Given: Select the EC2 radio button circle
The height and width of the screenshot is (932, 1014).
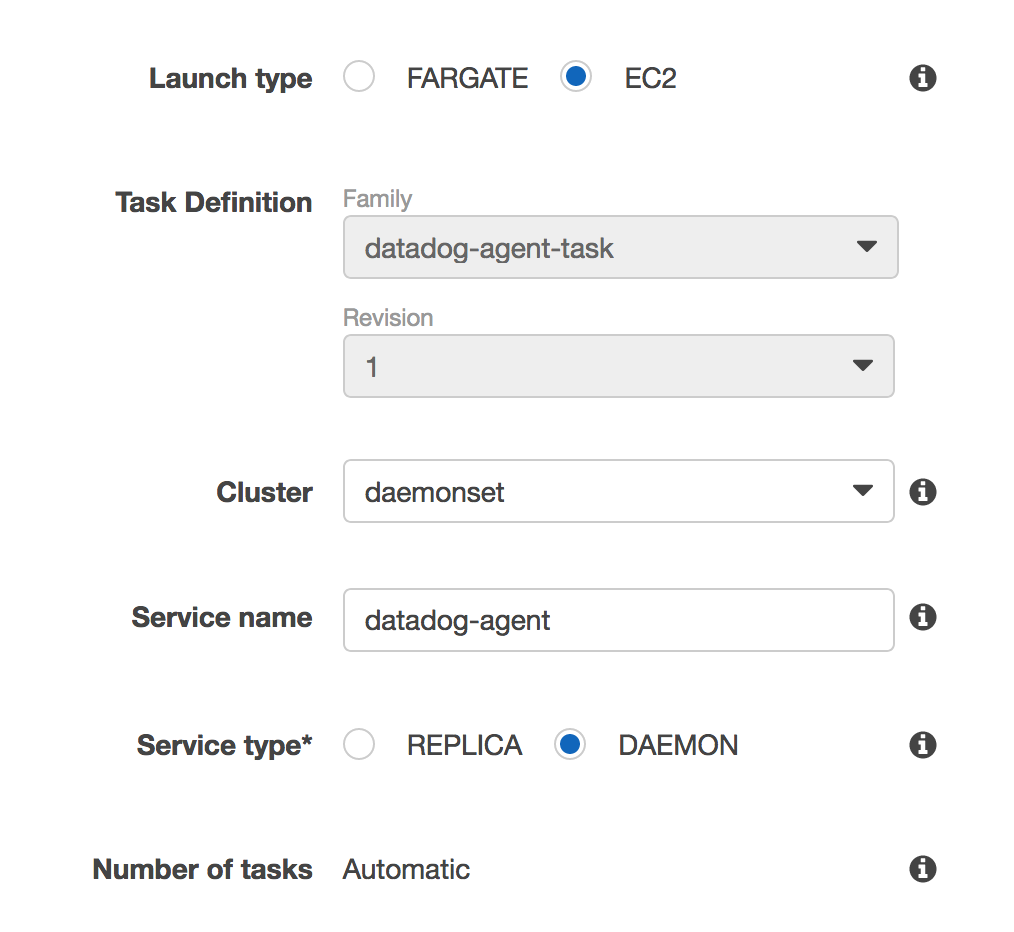Looking at the screenshot, I should point(576,77).
